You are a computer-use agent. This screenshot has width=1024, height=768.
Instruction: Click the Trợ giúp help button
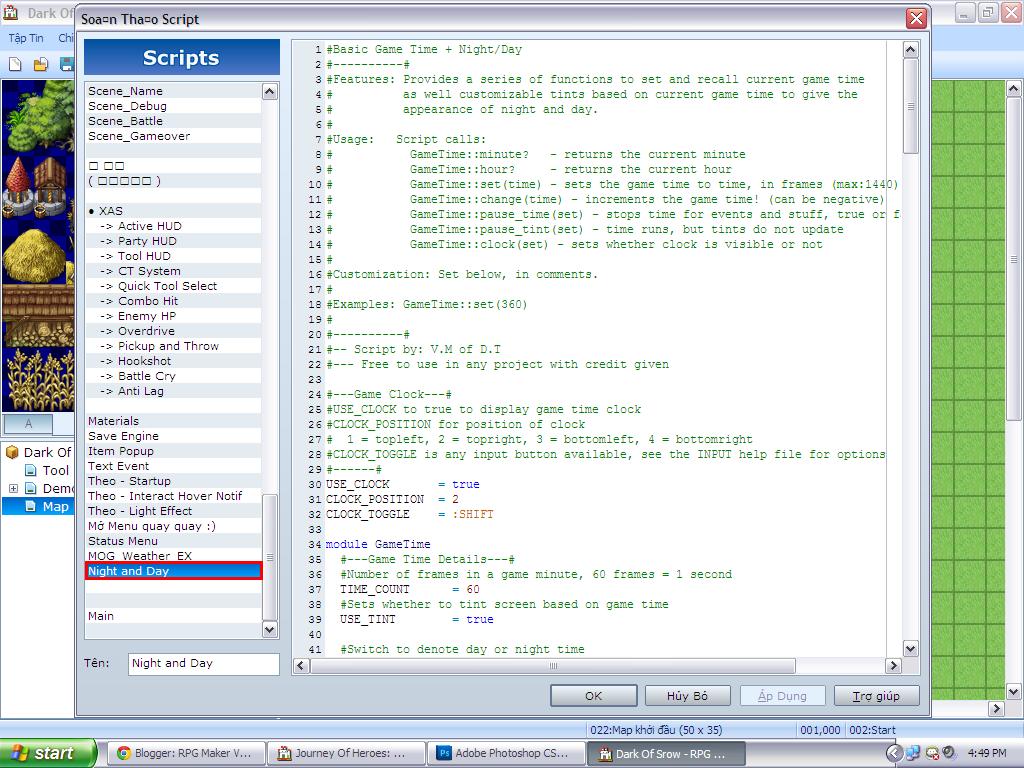tap(876, 696)
